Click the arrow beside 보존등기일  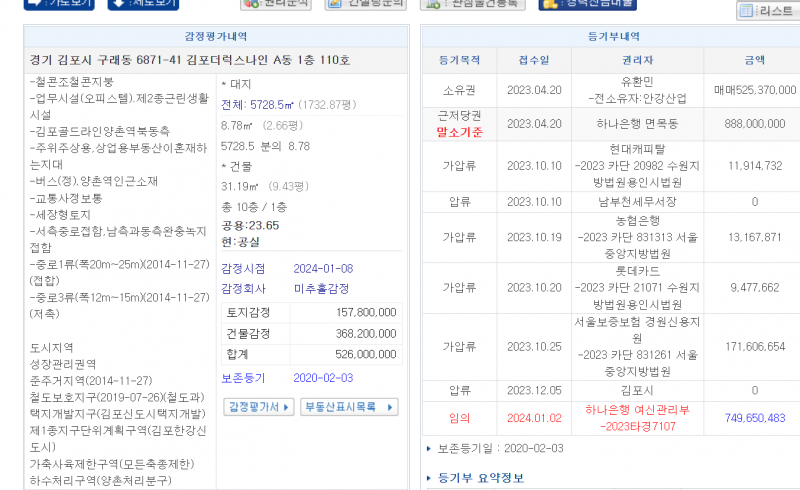click(x=429, y=449)
